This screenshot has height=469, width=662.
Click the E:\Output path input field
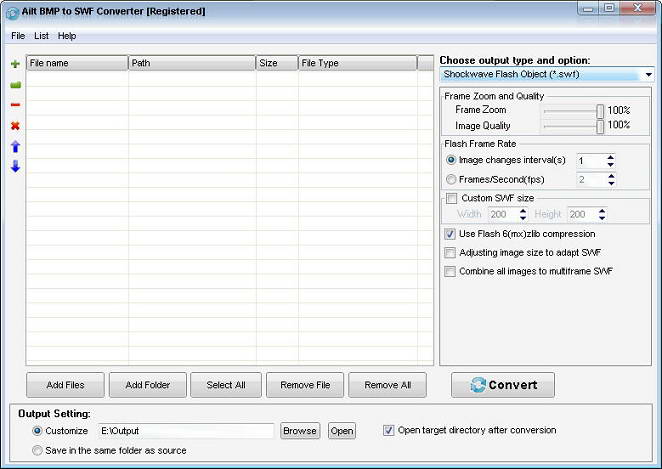pos(186,431)
